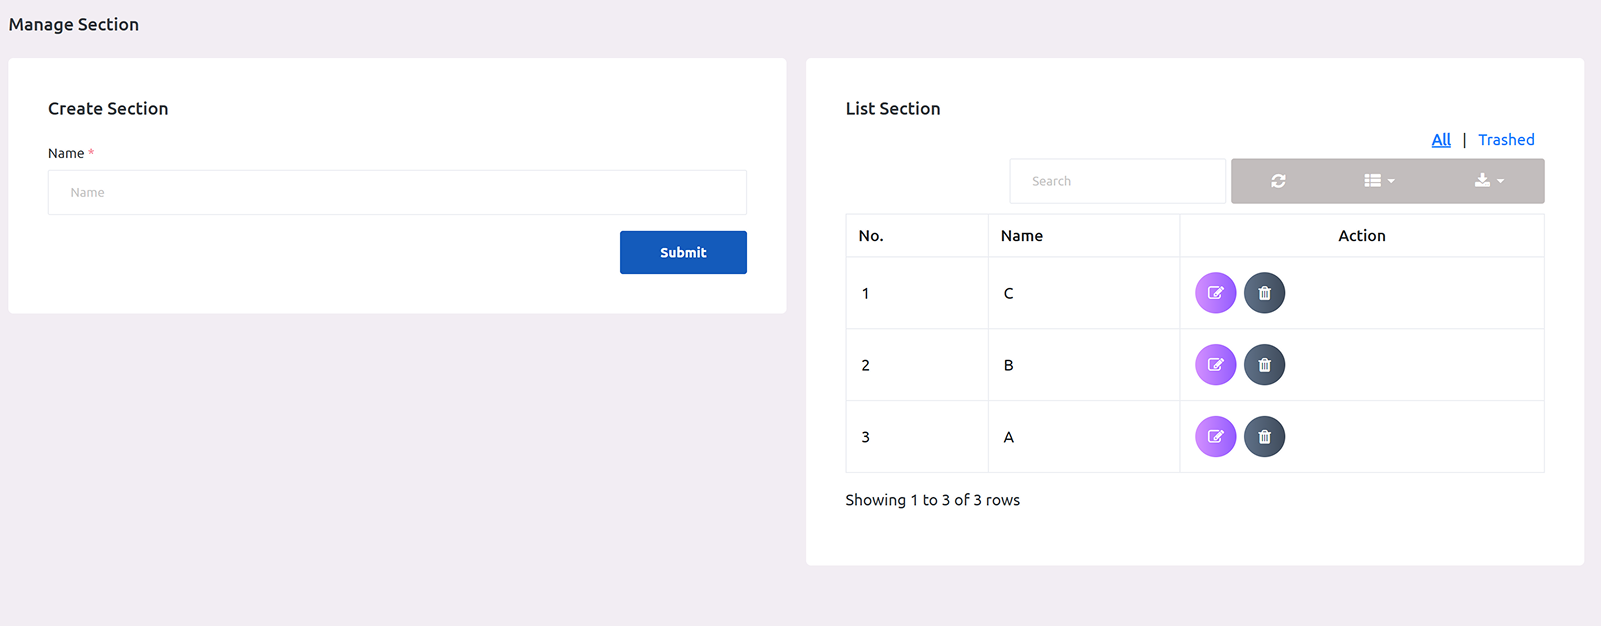Click the No. column header
1601x626 pixels.
click(x=871, y=236)
